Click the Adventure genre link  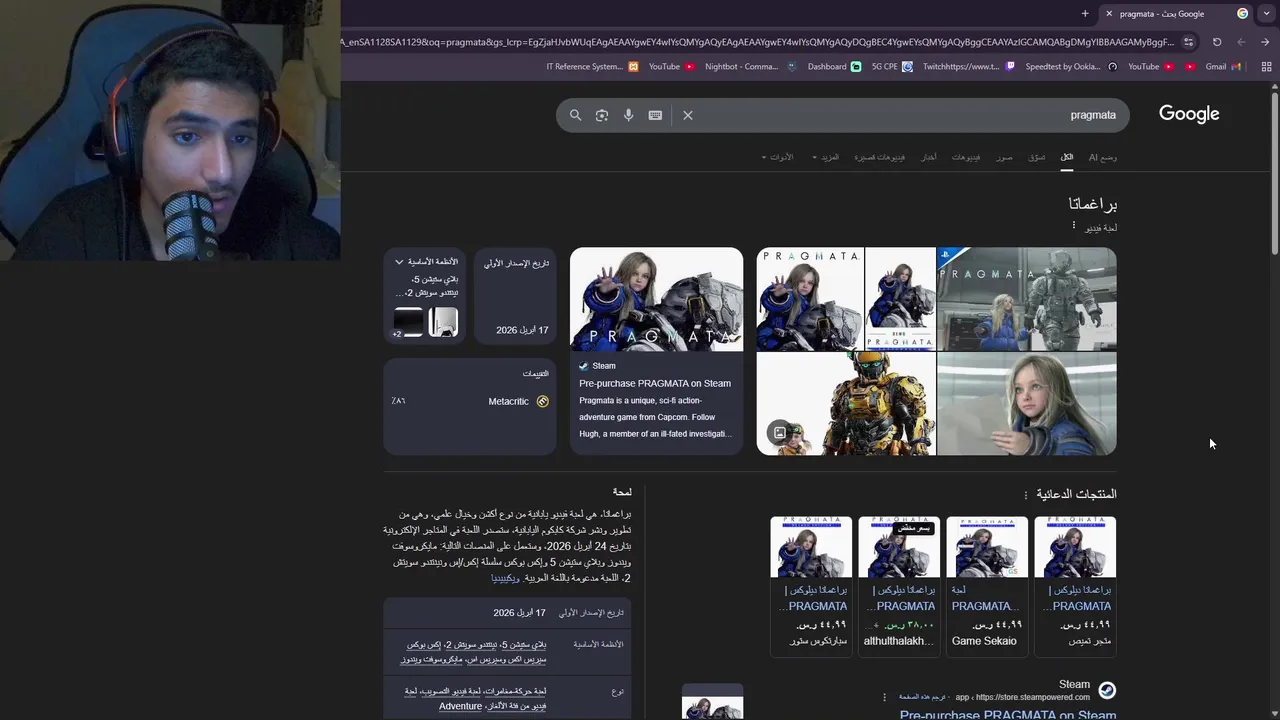pos(460,706)
